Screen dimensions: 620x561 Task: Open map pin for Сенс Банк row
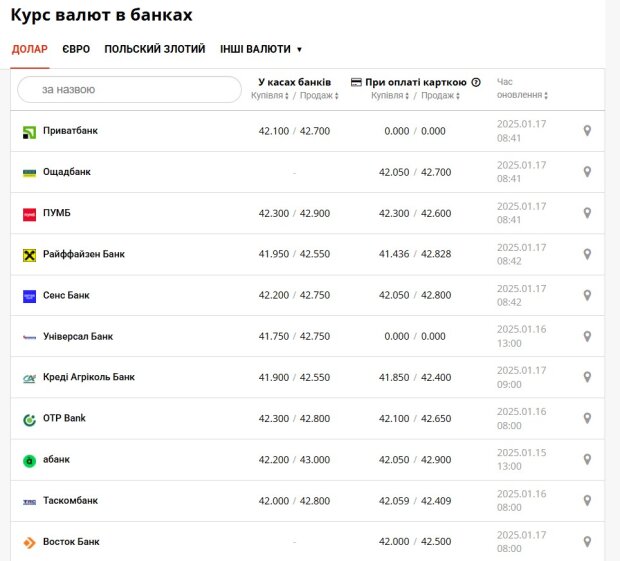[x=587, y=295]
